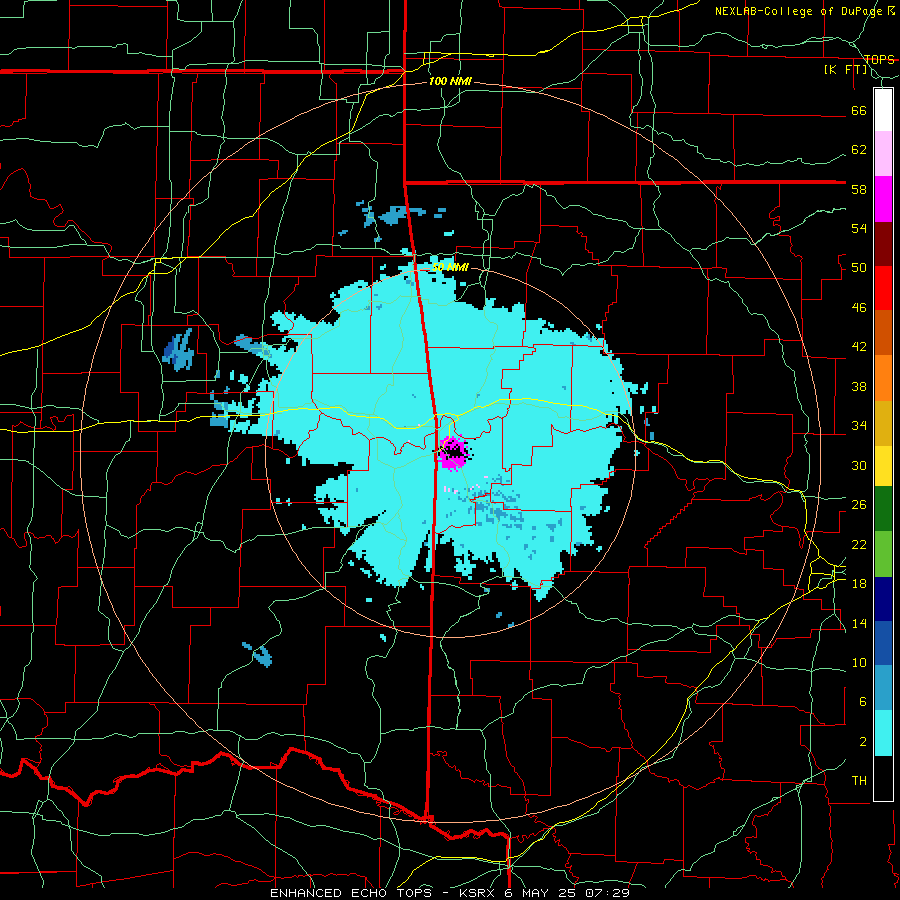Screen dimensions: 900x900
Task: Click the light orange legend swatch
Action: coord(883,378)
